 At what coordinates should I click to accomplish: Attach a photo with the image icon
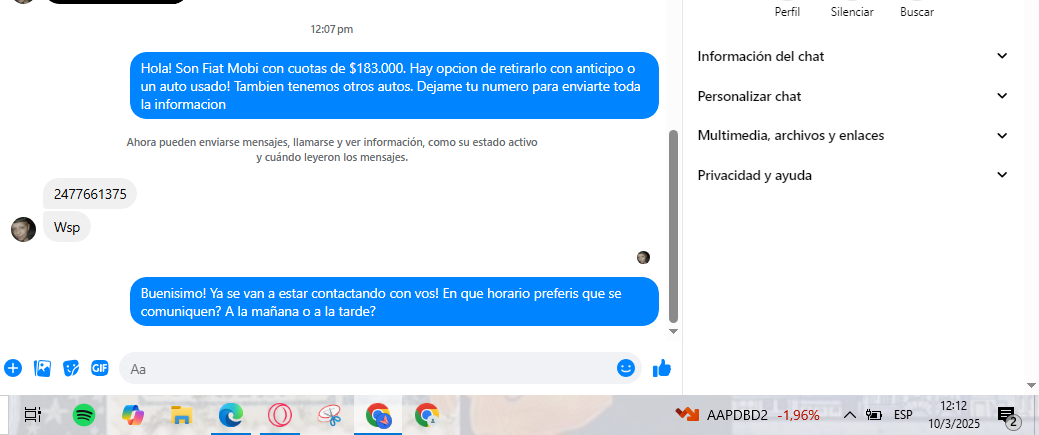(x=42, y=368)
